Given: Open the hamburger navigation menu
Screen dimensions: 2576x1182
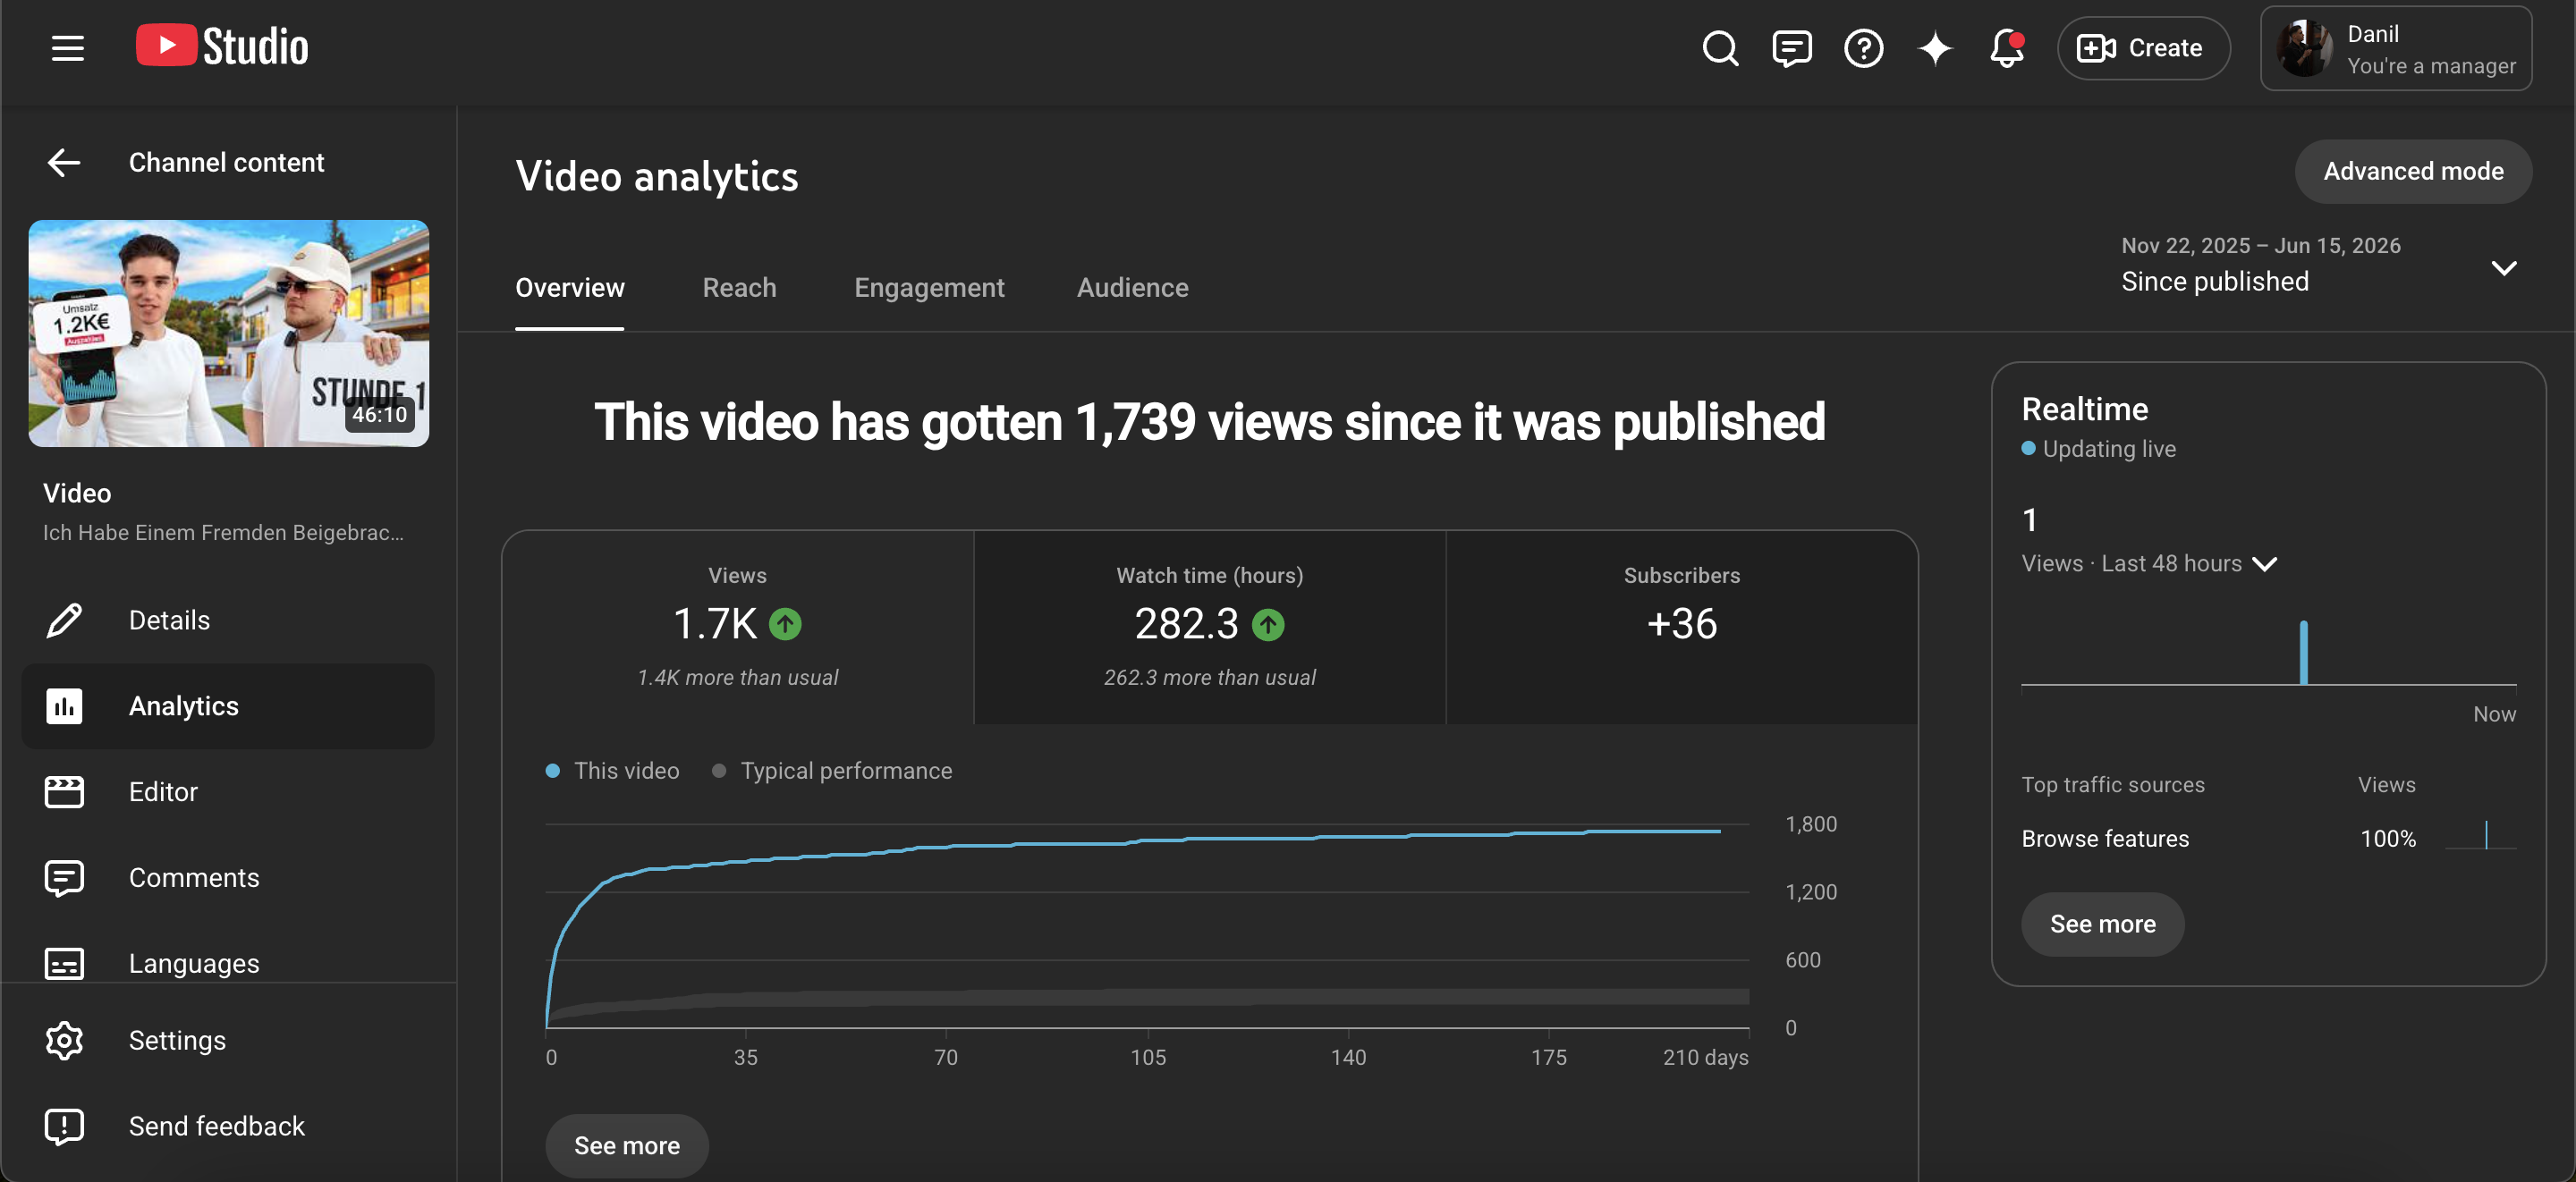Looking at the screenshot, I should pyautogui.click(x=67, y=47).
